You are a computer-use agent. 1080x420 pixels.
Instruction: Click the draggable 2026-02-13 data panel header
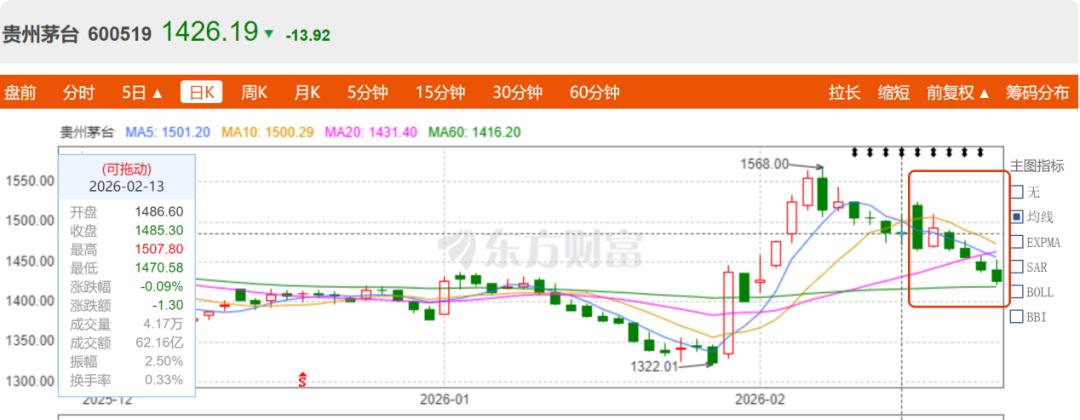pyautogui.click(x=126, y=178)
